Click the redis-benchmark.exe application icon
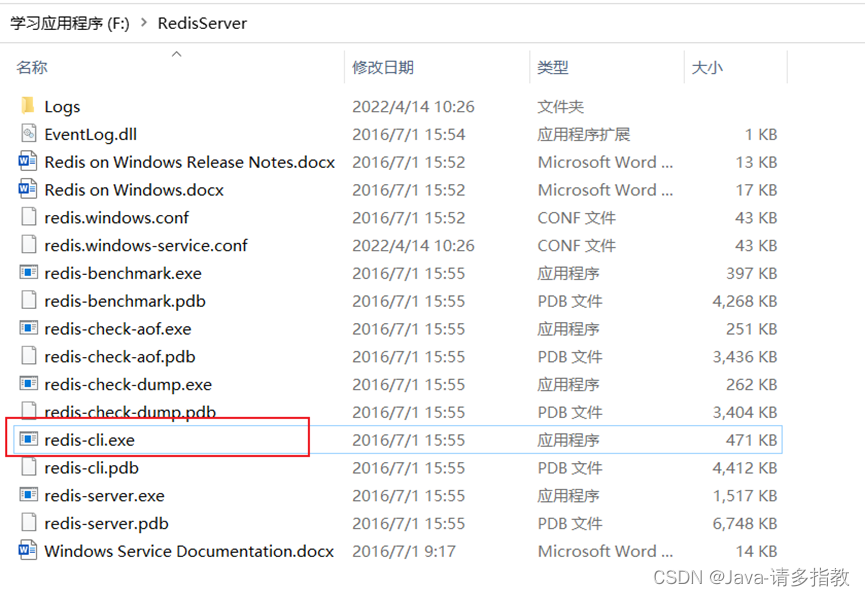The image size is (865, 596). point(29,272)
